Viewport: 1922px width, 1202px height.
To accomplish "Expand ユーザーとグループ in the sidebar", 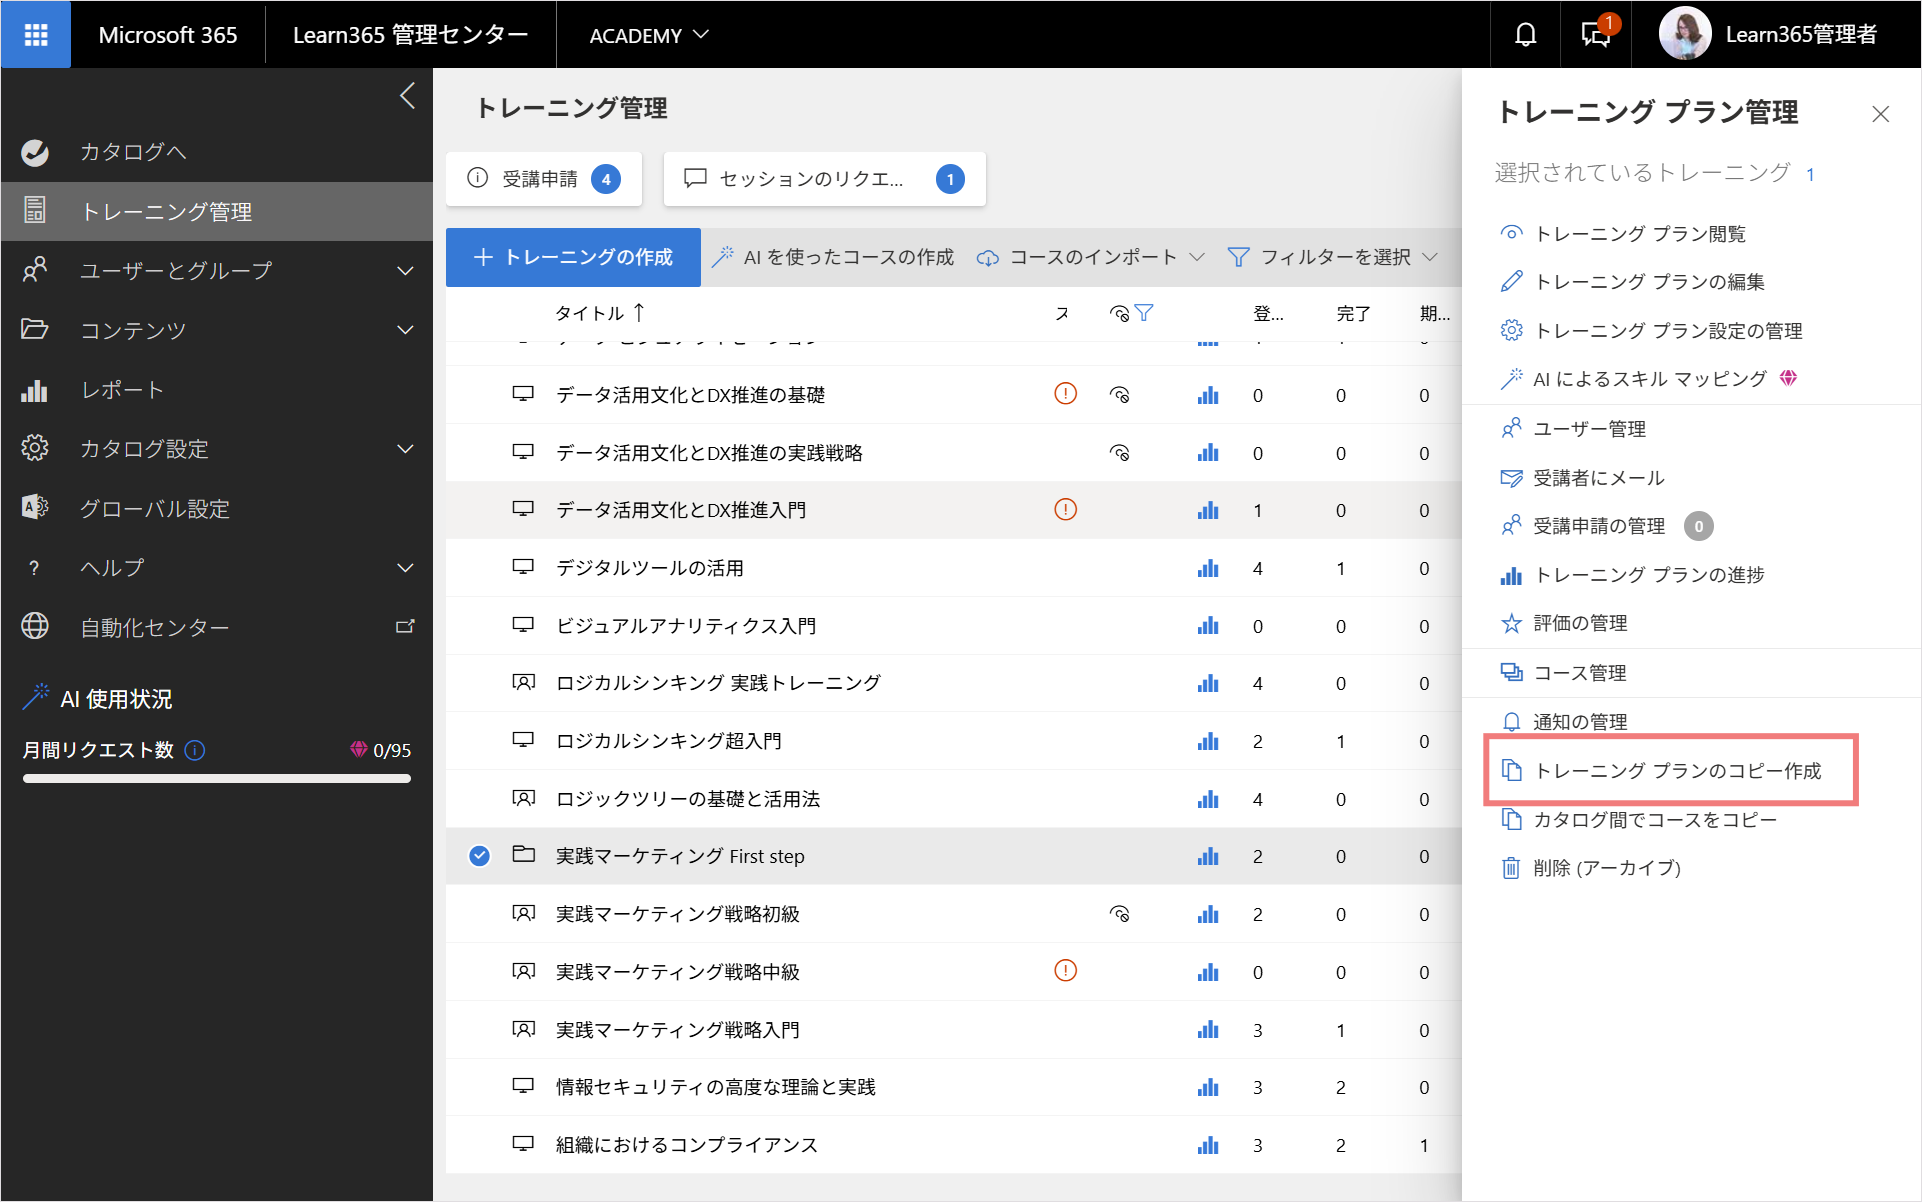I will 217,271.
